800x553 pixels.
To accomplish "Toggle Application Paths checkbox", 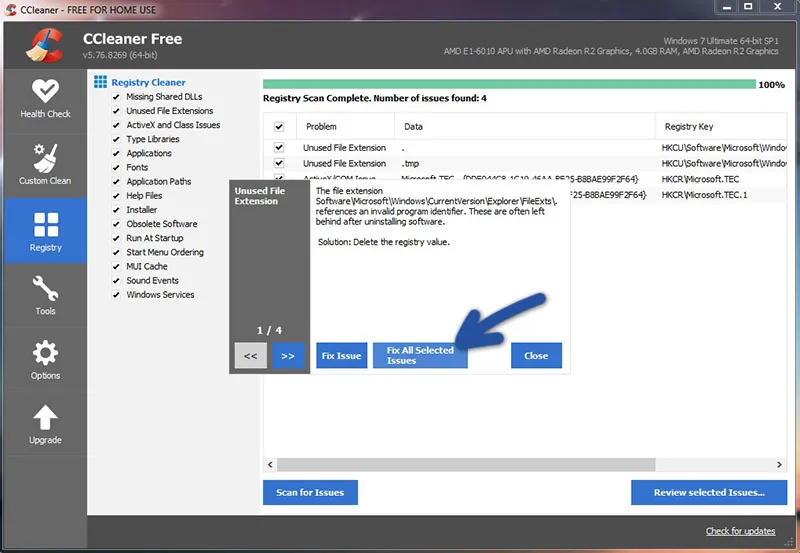I will tap(116, 182).
